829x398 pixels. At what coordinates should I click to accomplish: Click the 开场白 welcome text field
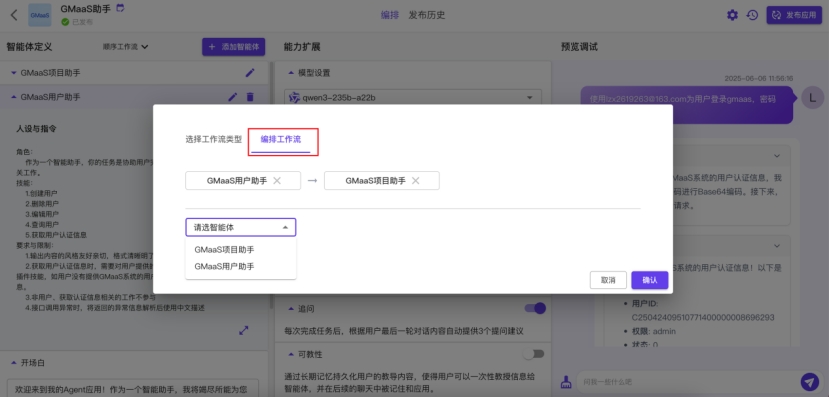(x=133, y=388)
